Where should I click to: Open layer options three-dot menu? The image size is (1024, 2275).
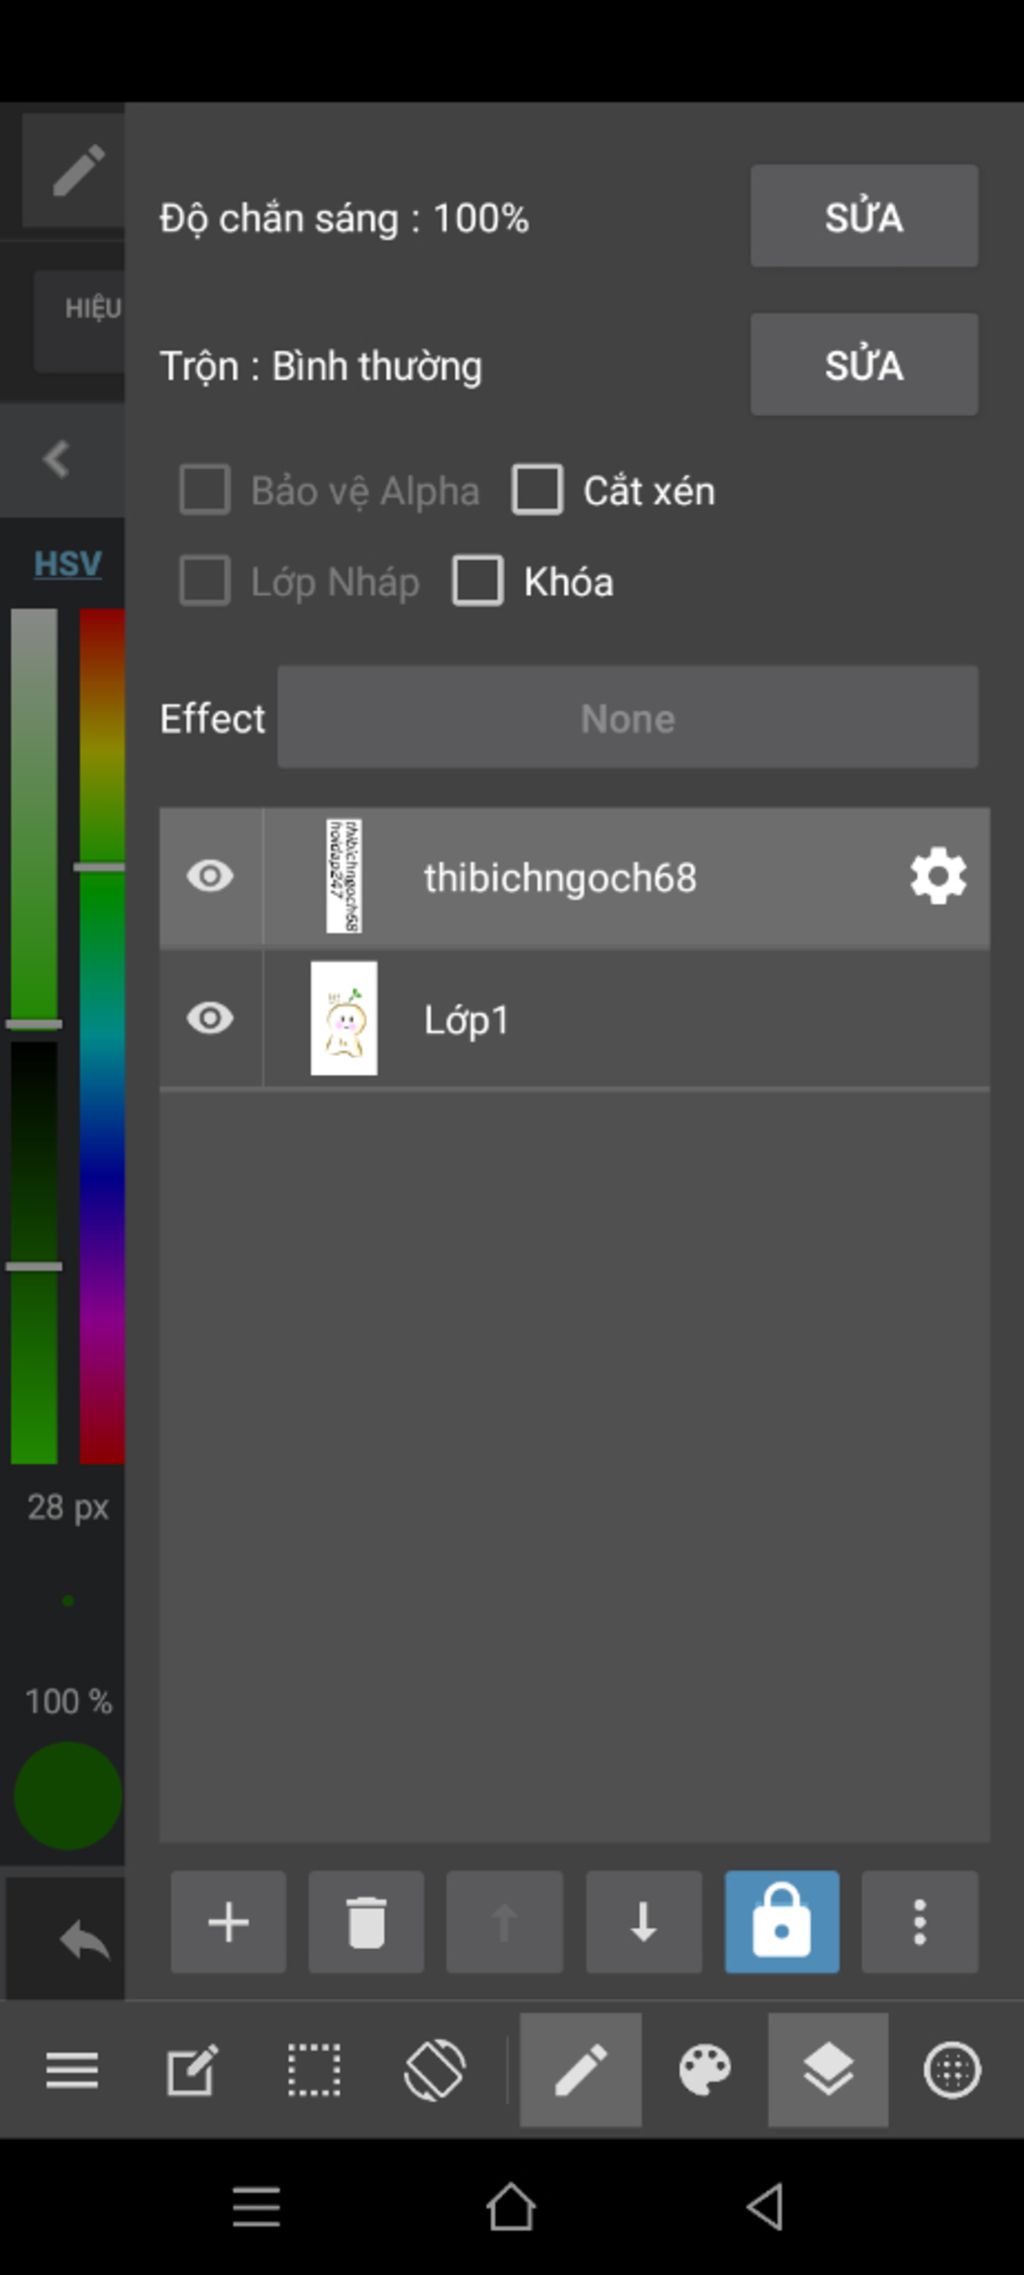coord(920,1921)
